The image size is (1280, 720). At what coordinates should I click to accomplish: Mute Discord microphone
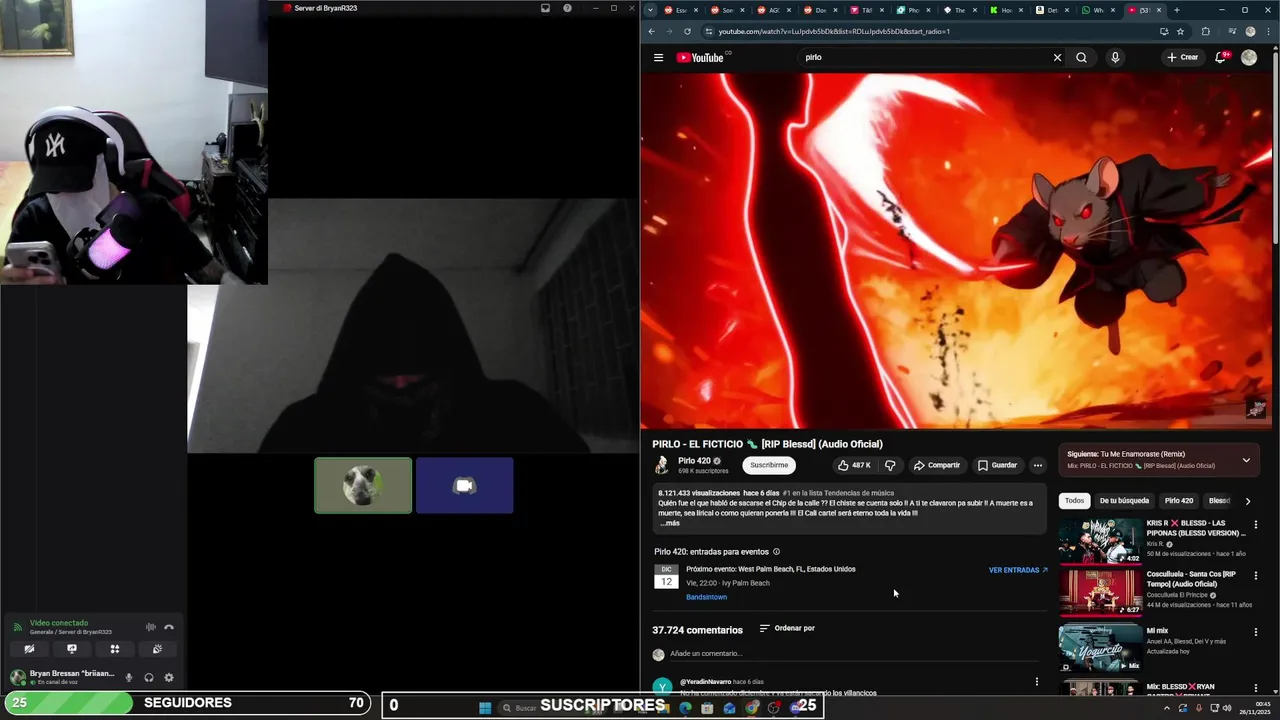[x=129, y=678]
